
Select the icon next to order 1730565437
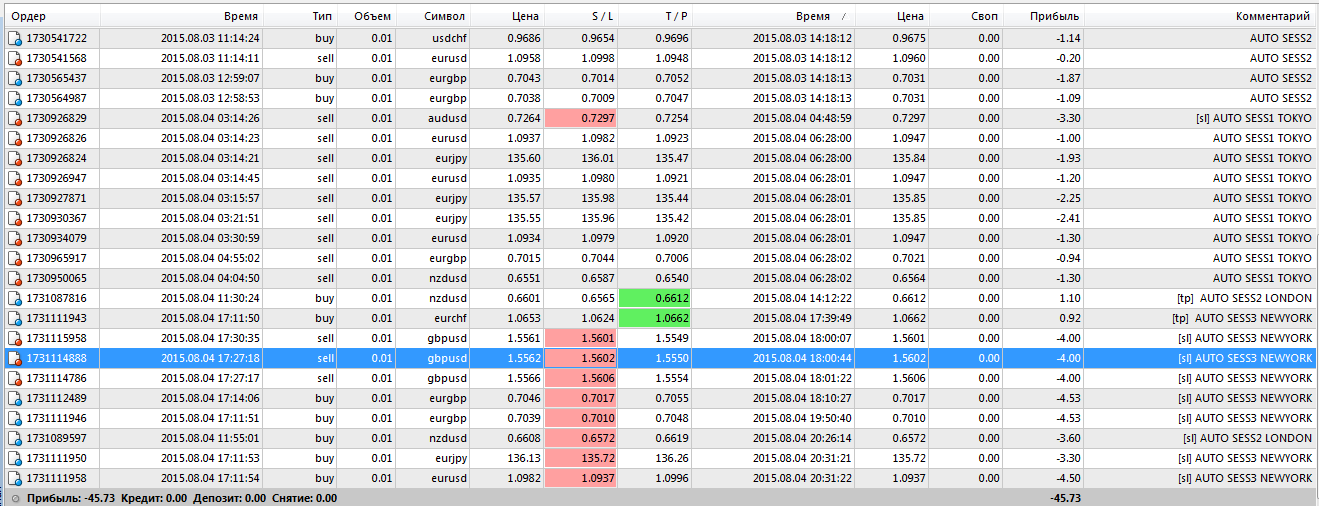[15, 78]
